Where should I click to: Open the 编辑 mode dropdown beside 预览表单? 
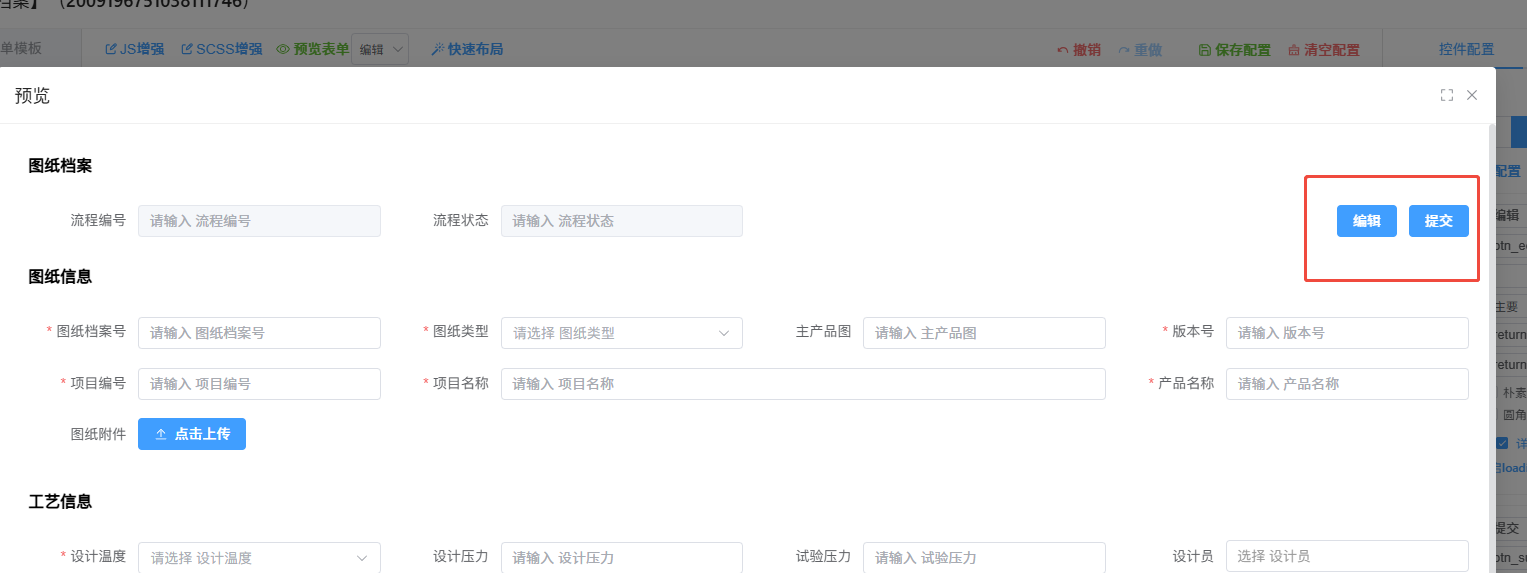click(x=380, y=49)
